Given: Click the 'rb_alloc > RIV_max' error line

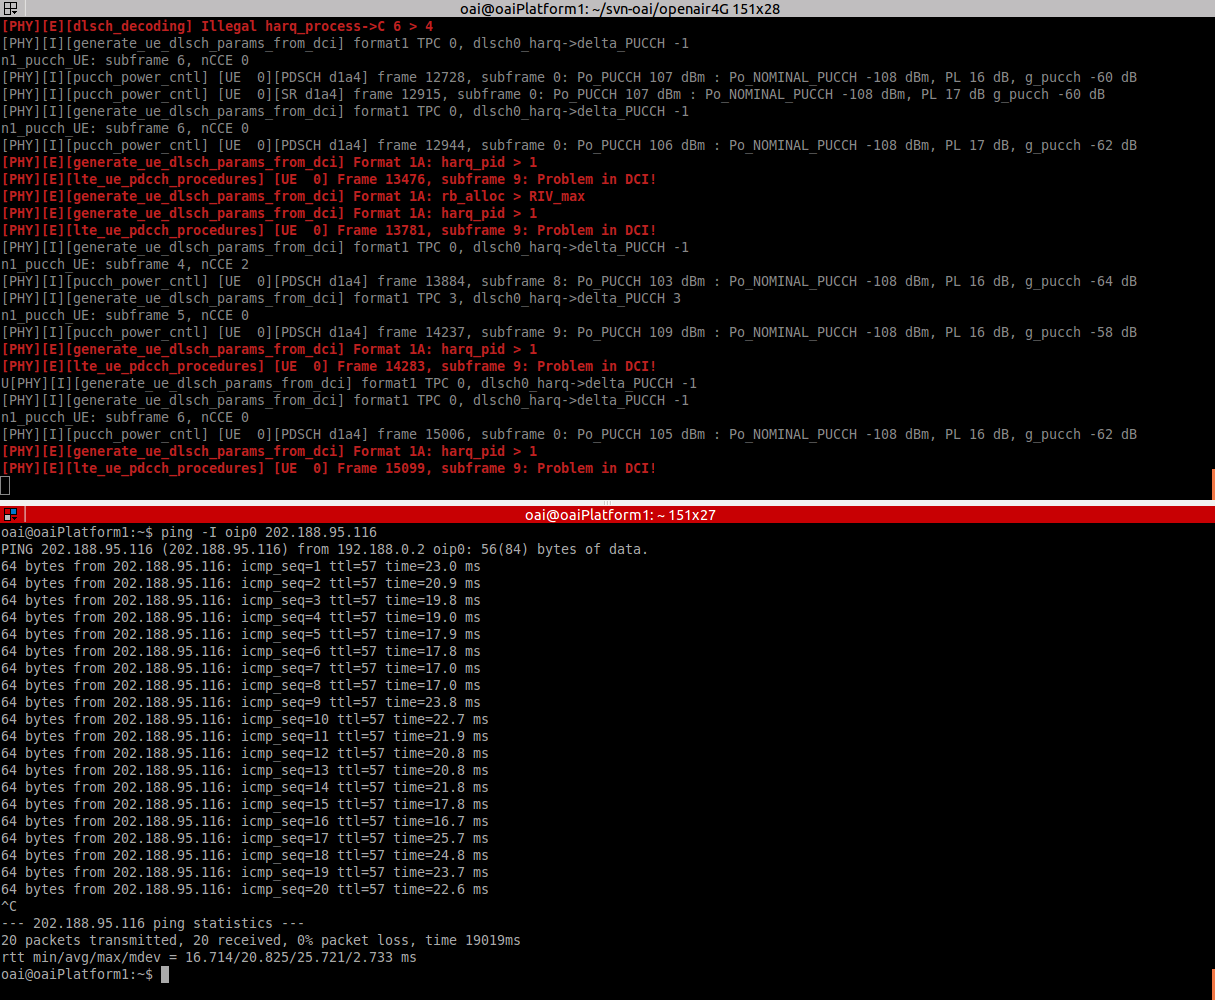Looking at the screenshot, I should (x=293, y=196).
